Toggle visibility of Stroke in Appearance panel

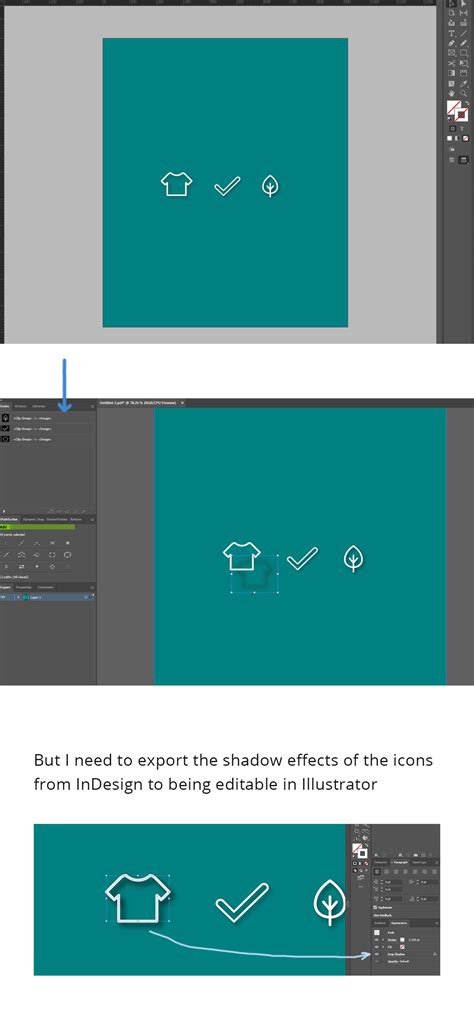pyautogui.click(x=376, y=940)
